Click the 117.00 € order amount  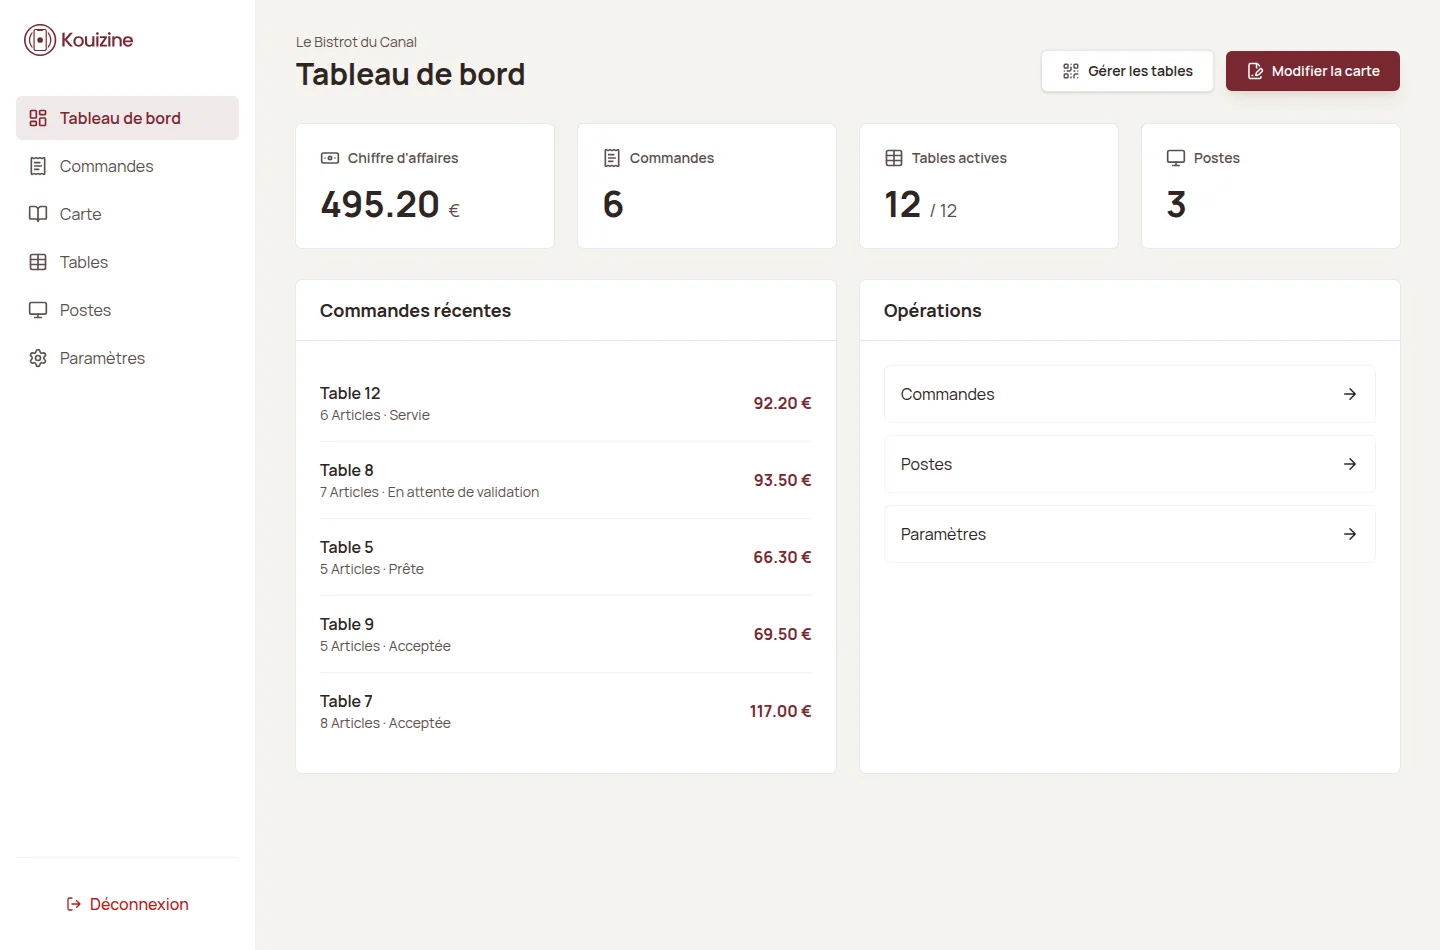(780, 711)
